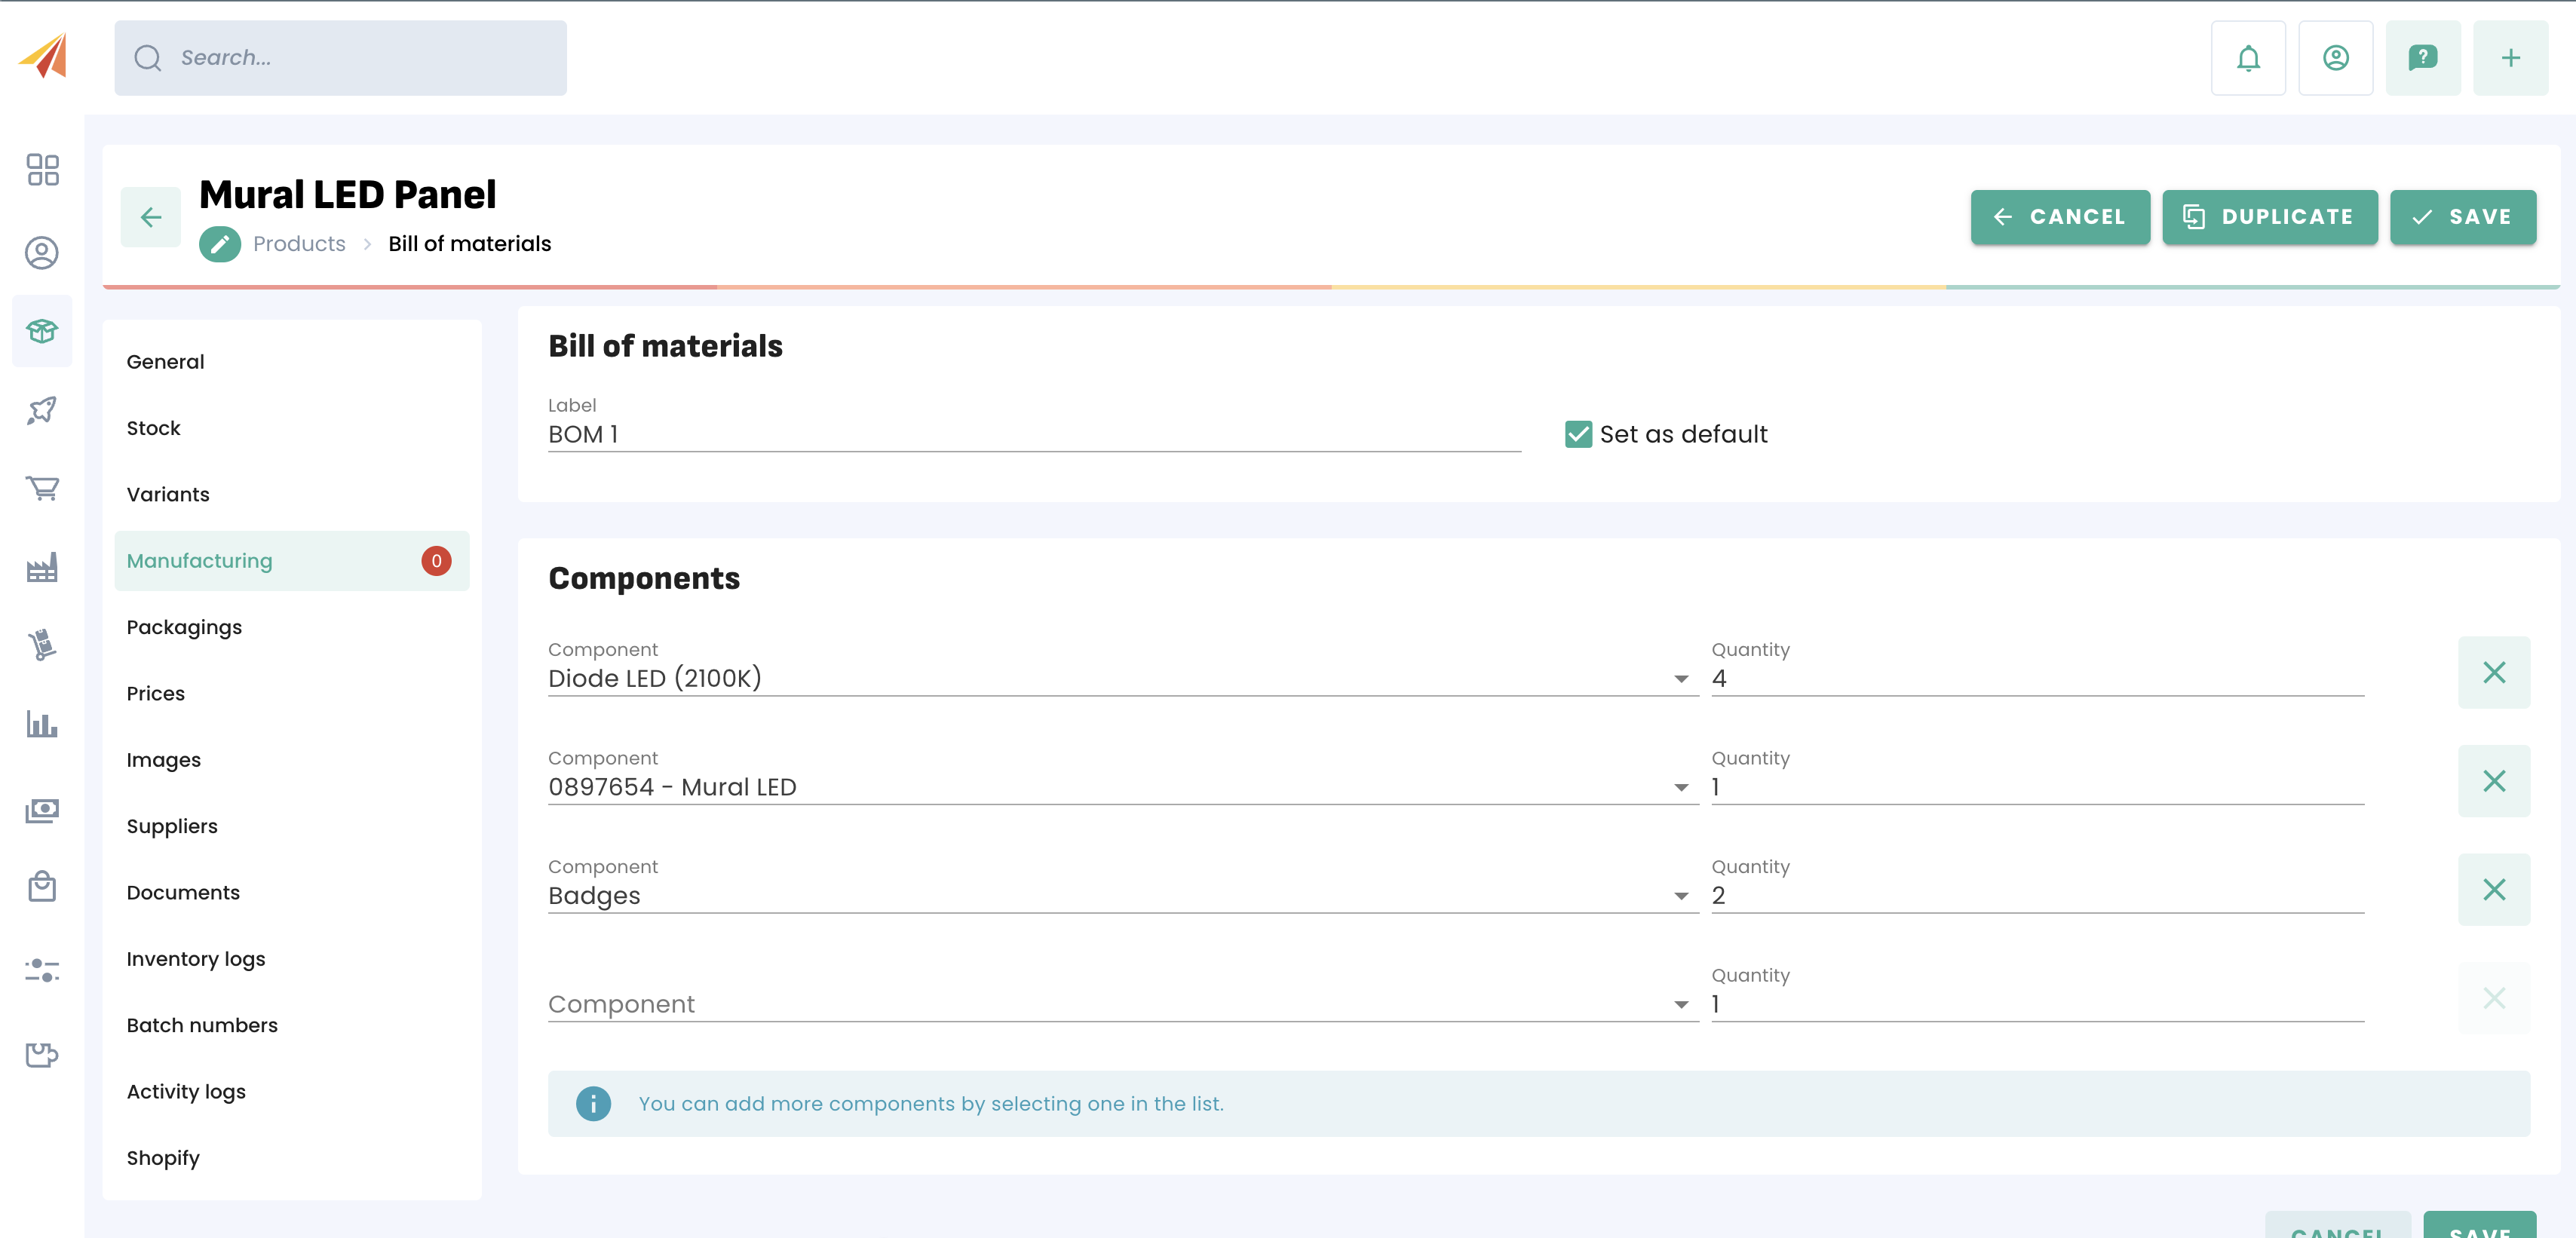This screenshot has height=1238, width=2576.
Task: Click the plus quick-add icon
Action: click(2510, 58)
